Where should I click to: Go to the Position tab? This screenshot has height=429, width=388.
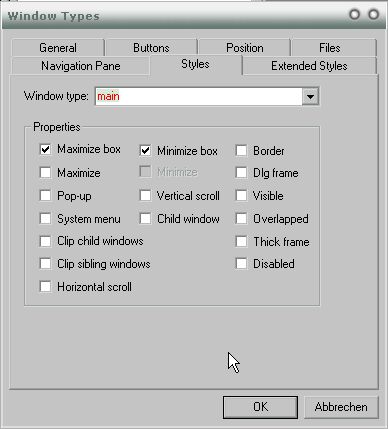(x=245, y=48)
